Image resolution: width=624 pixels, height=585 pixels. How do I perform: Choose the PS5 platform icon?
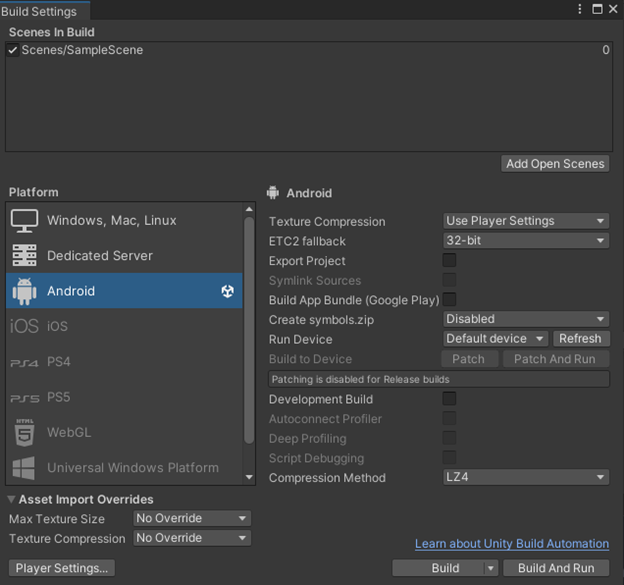[x=24, y=397]
